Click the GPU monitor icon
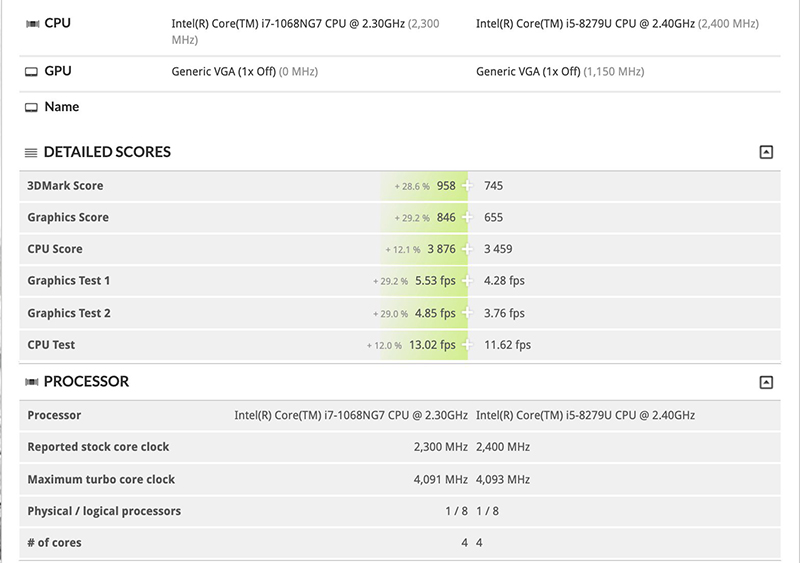 pos(32,72)
